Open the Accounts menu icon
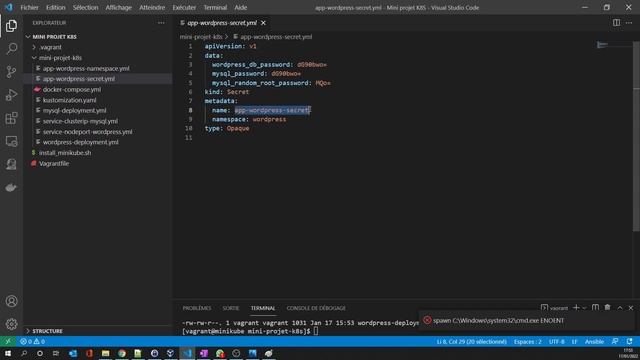640x360 pixels. 11,301
